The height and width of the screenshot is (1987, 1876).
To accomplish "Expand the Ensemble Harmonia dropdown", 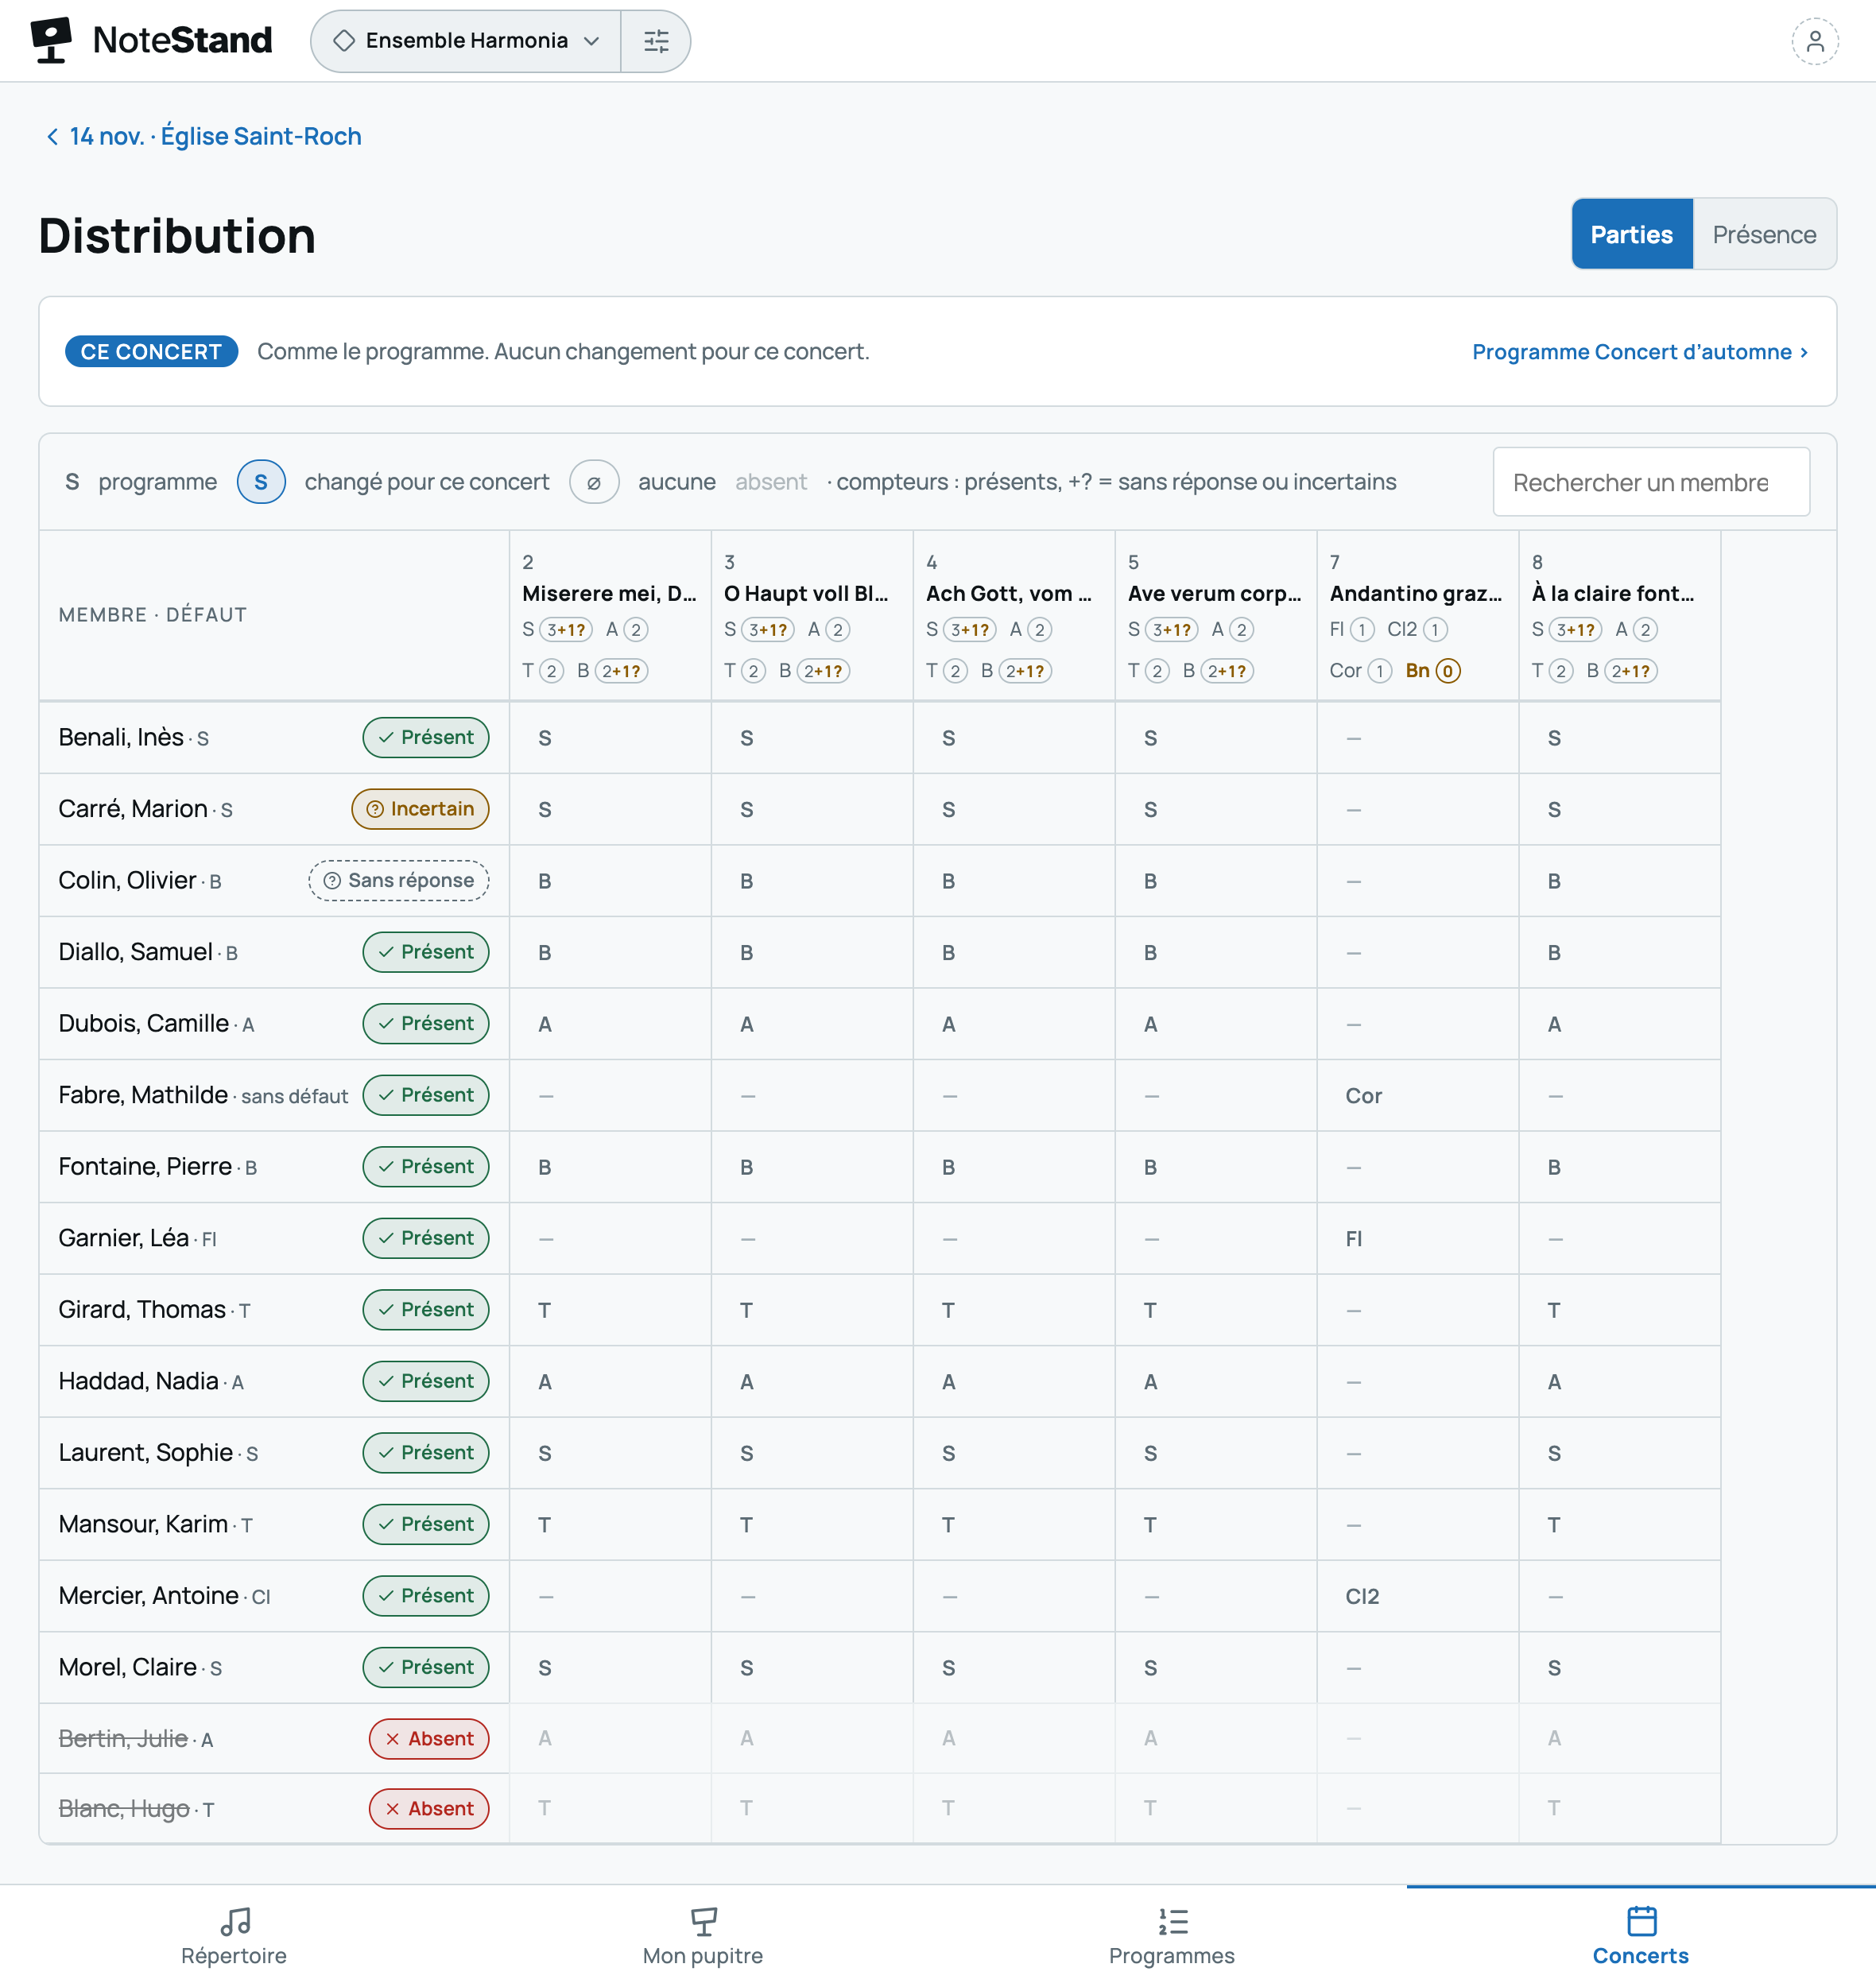I will (x=466, y=41).
